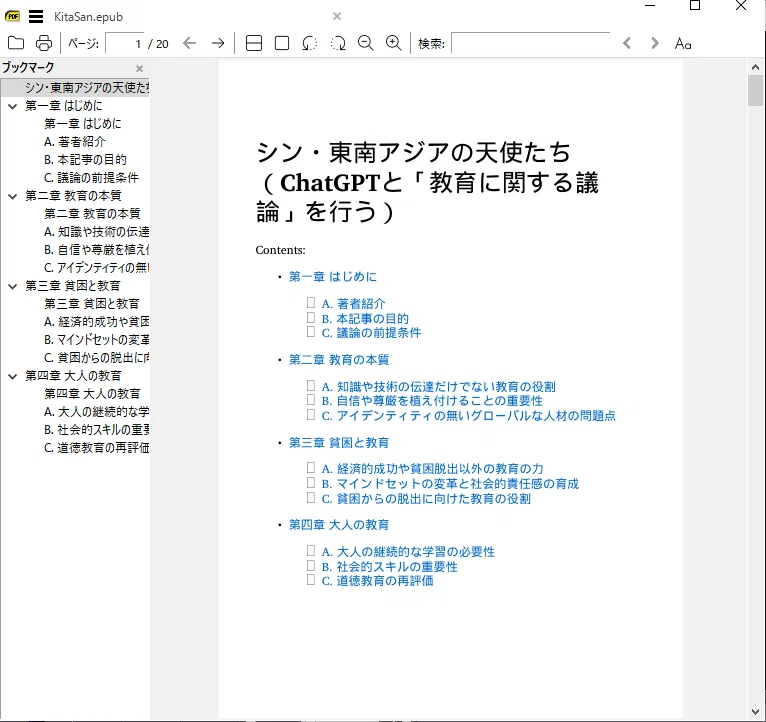
Task: Click the scrollbar up arrow
Action: pyautogui.click(x=755, y=67)
